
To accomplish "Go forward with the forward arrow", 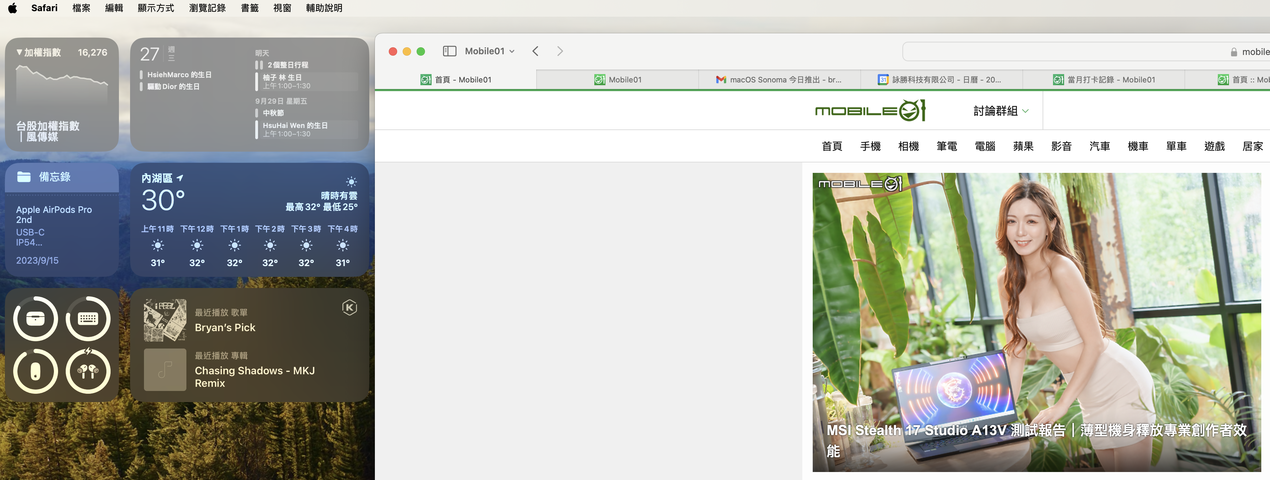I will pyautogui.click(x=560, y=51).
